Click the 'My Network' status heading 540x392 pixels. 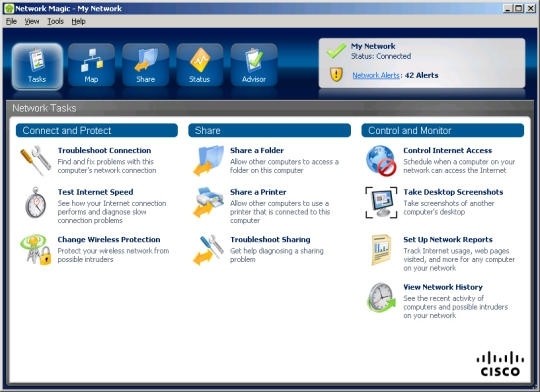click(x=373, y=46)
